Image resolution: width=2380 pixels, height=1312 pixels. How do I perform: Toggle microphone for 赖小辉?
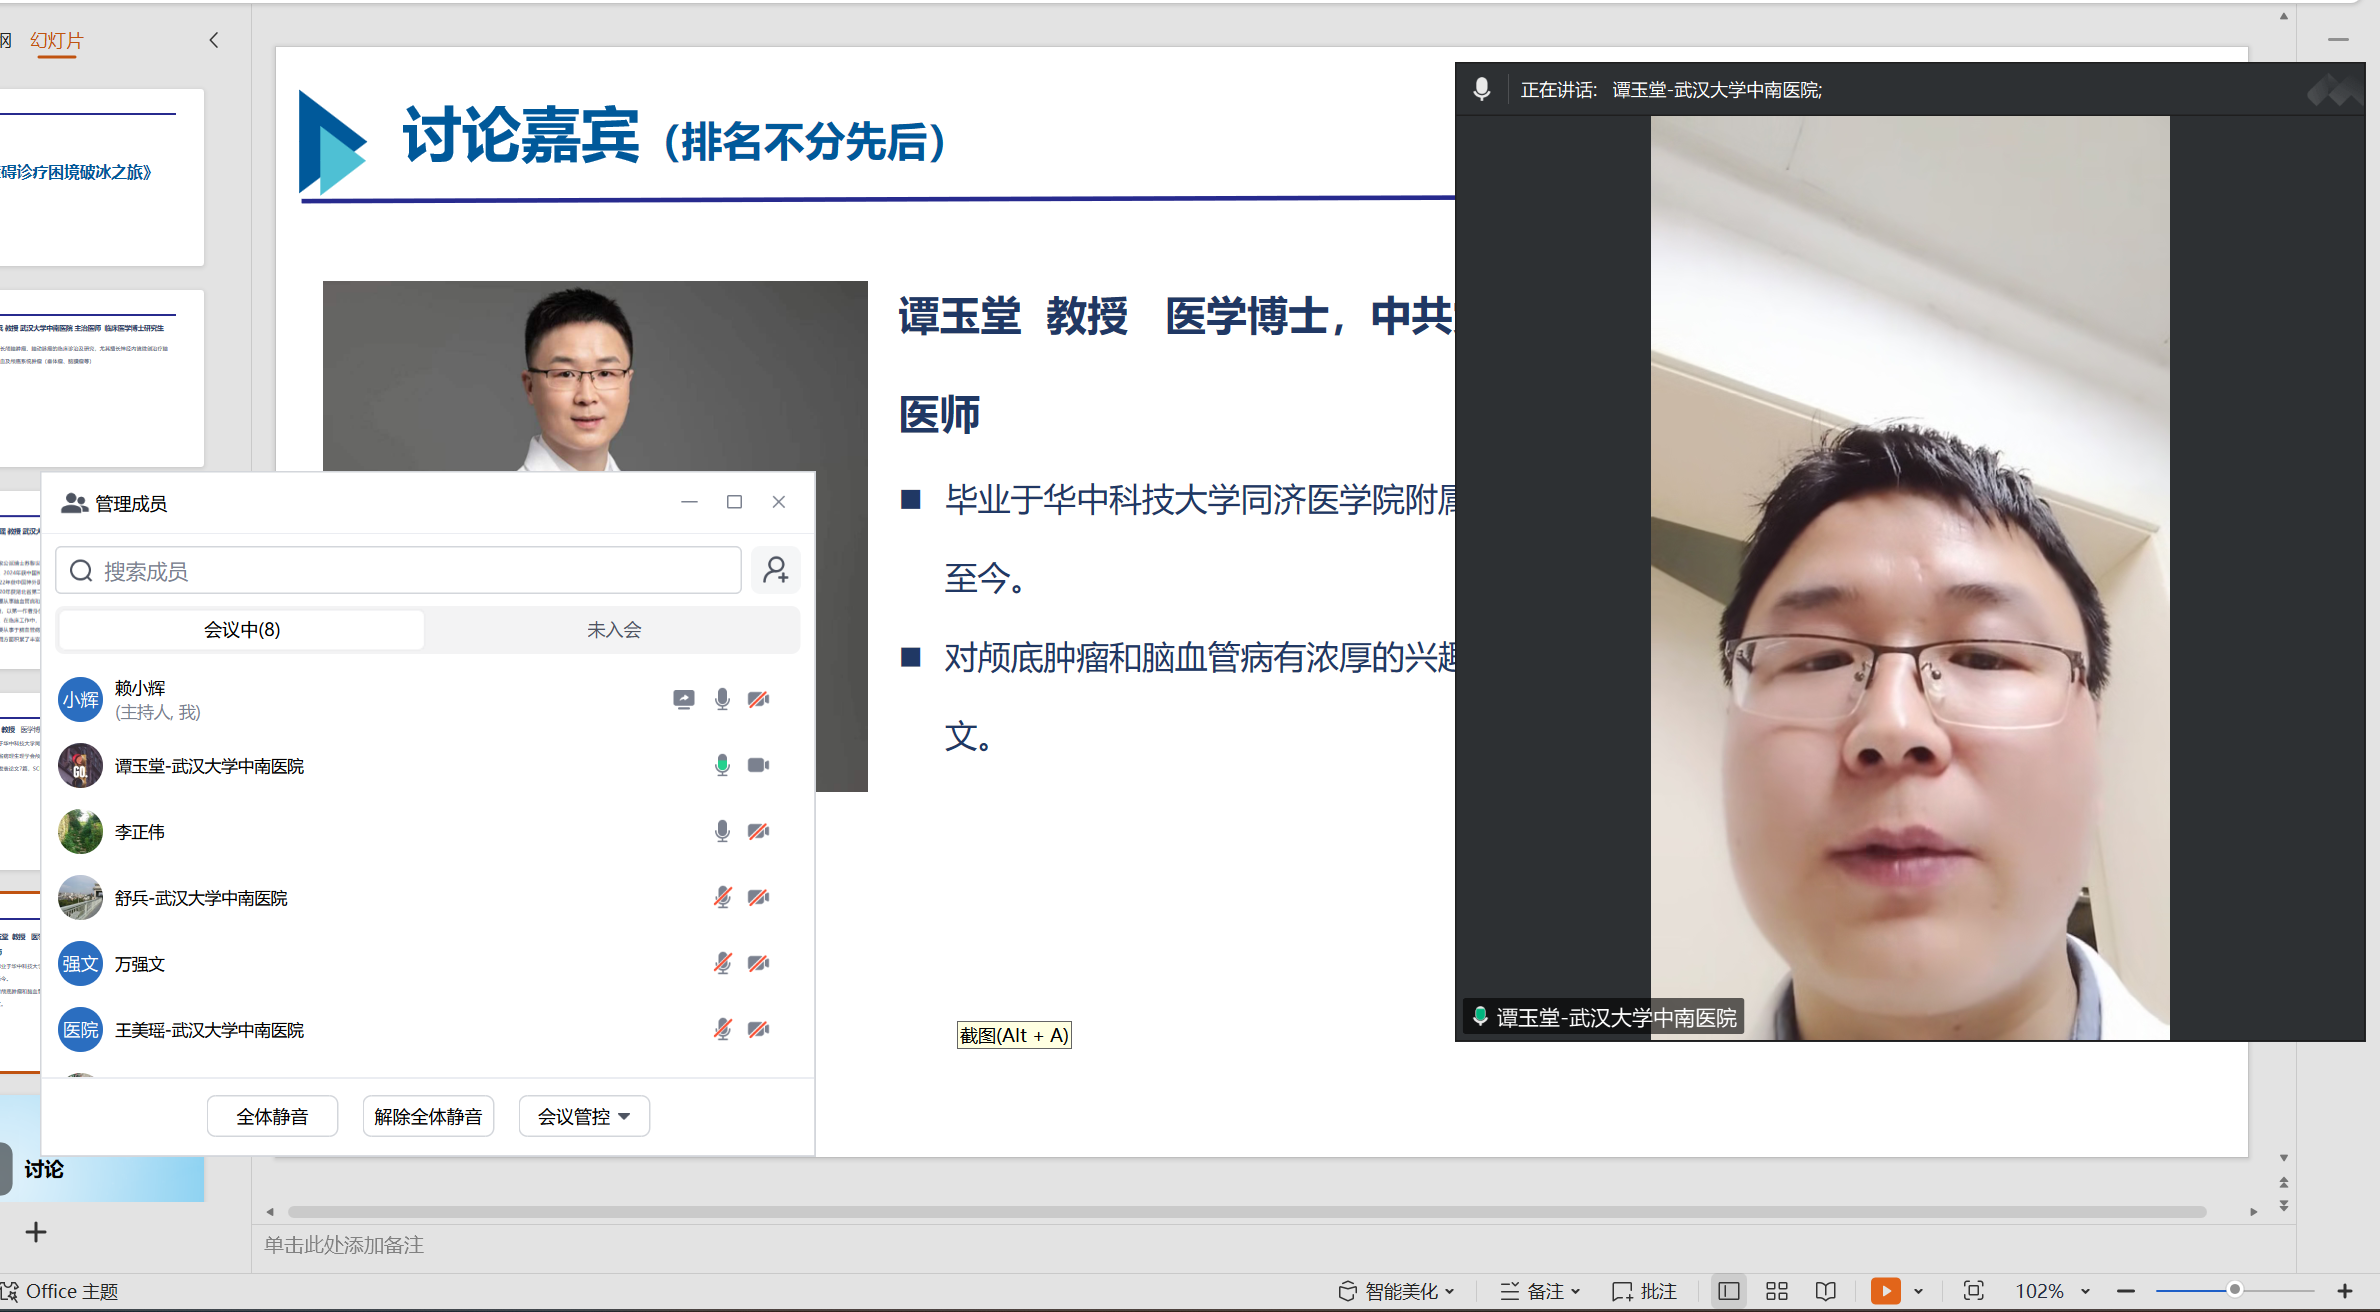coord(722,699)
